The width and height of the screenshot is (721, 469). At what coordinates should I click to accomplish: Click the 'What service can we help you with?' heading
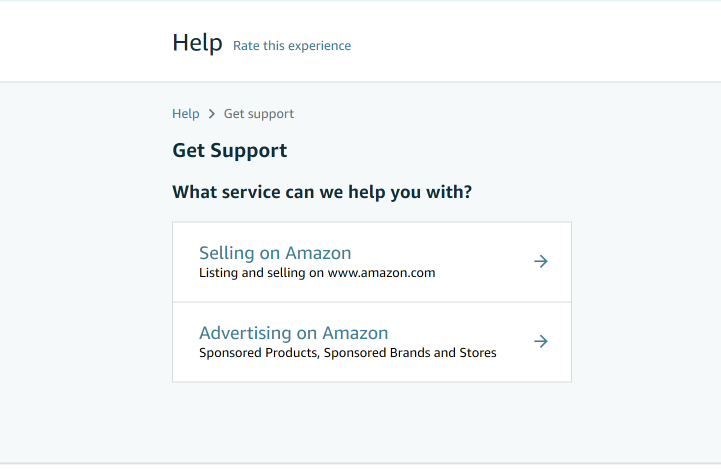tap(322, 192)
